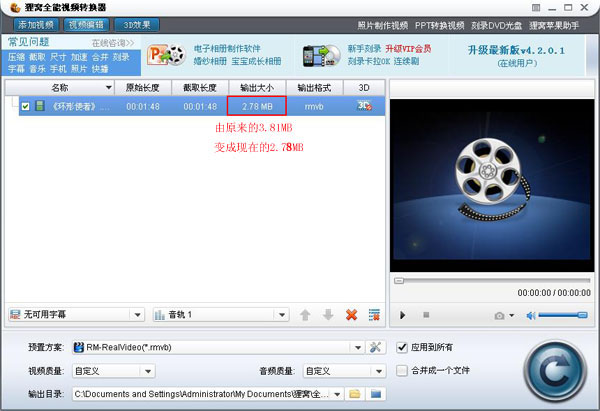600x411 pixels.
Task: Open the 视频质量 dropdown
Action: (114, 371)
